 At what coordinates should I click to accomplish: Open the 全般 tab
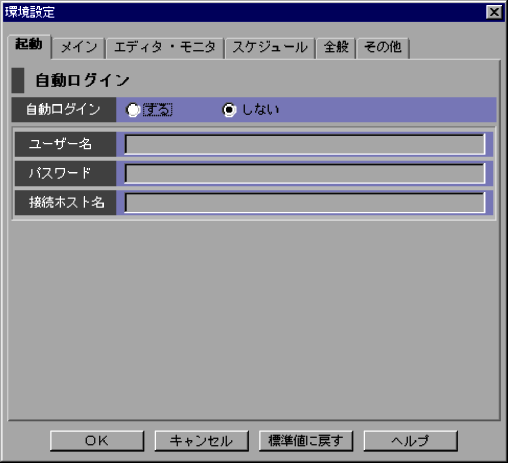[x=336, y=47]
